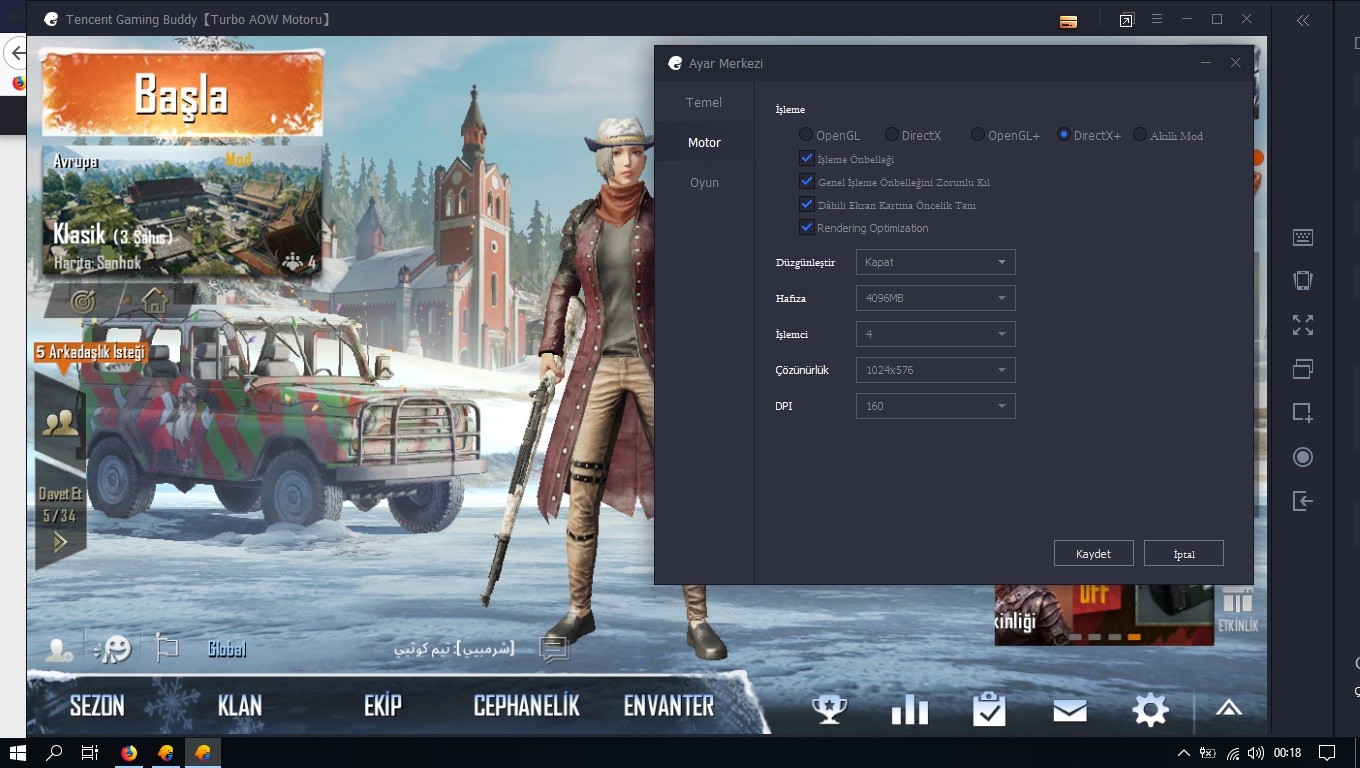Open the friends list icon
This screenshot has width=1360, height=768.
60,424
